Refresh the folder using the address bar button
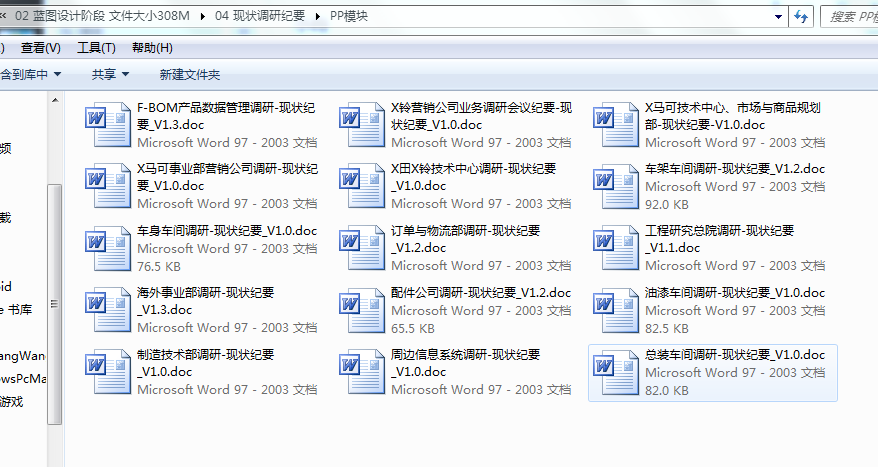Viewport: 878px width, 467px height. click(800, 16)
